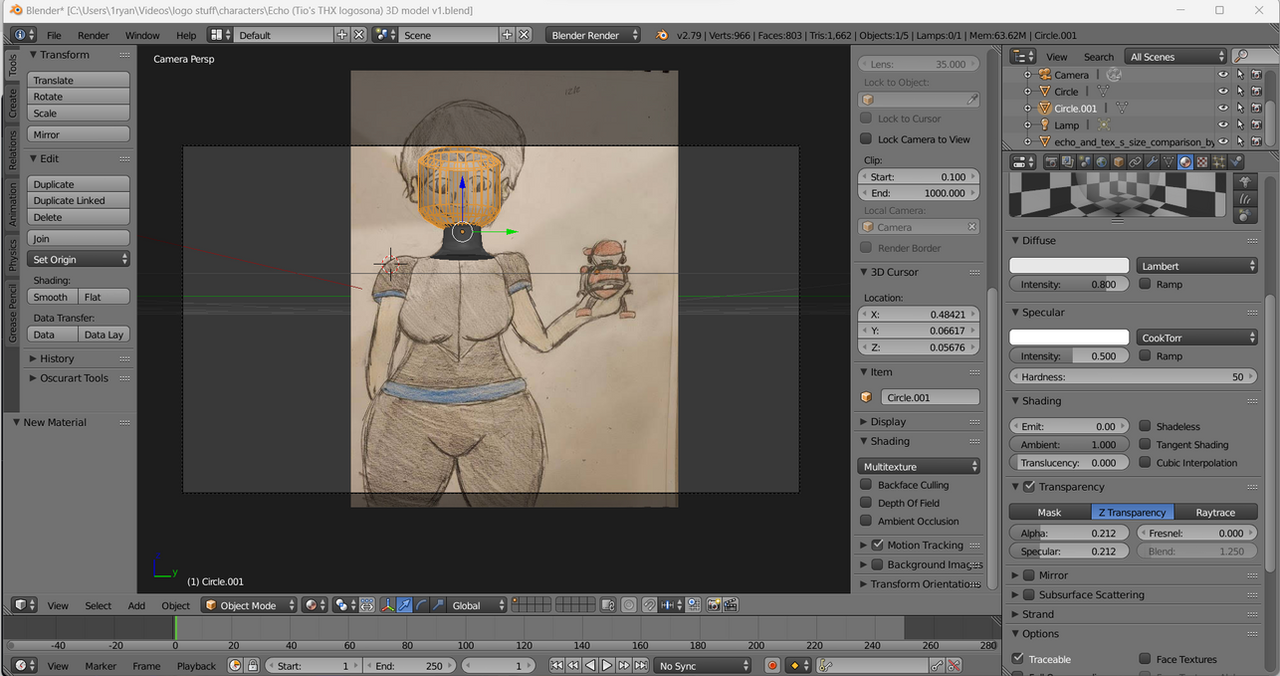Viewport: 1280px width, 676px height.
Task: Click the play animation button in timeline
Action: 607,665
